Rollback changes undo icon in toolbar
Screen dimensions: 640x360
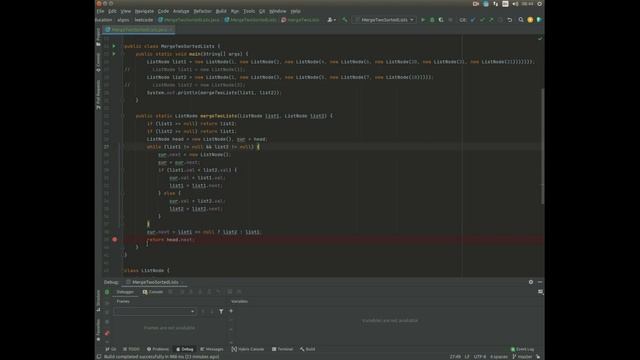coord(509,20)
